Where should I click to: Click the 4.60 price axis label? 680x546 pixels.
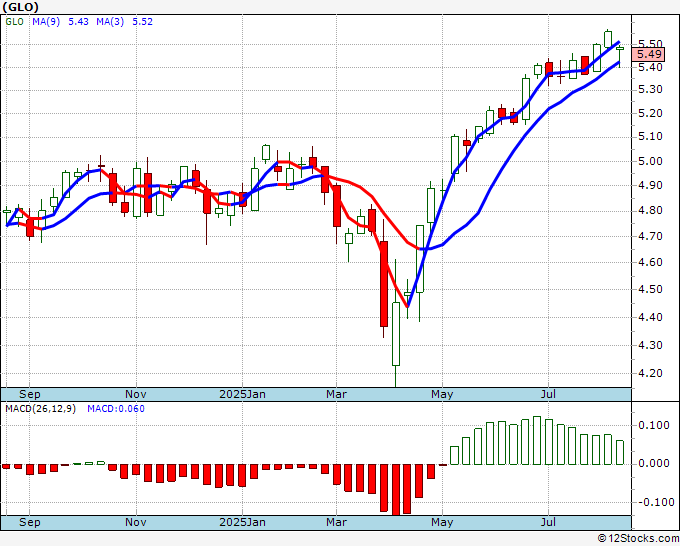point(650,262)
